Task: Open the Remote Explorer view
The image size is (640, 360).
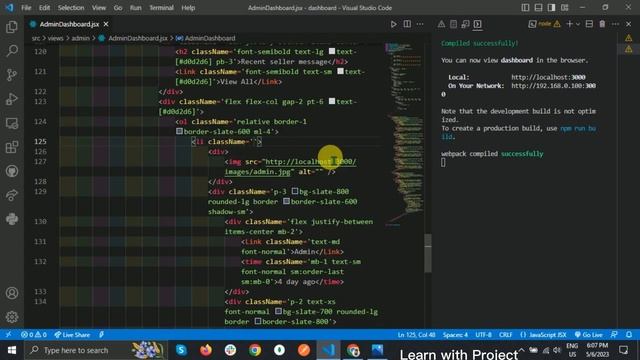Action: 12,123
